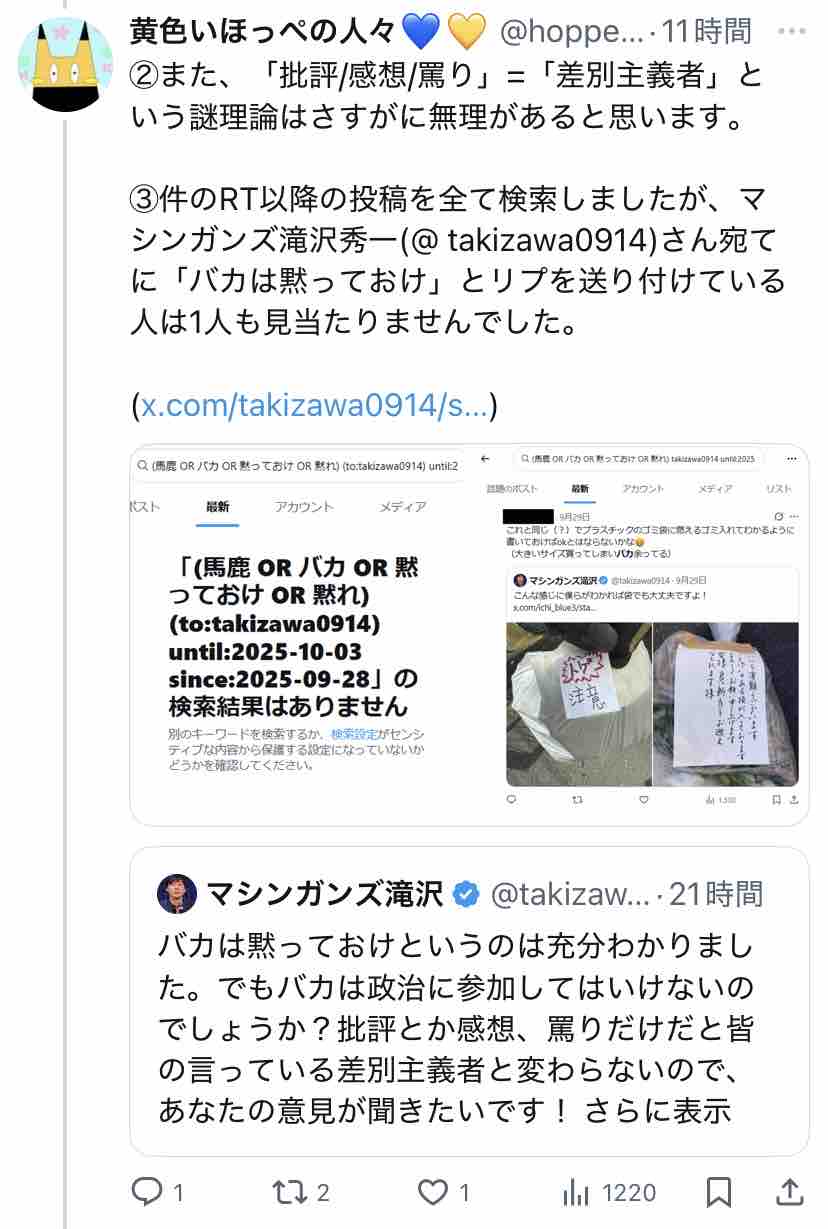Tap the reply speech bubble icon
828x1229 pixels.
click(147, 1192)
